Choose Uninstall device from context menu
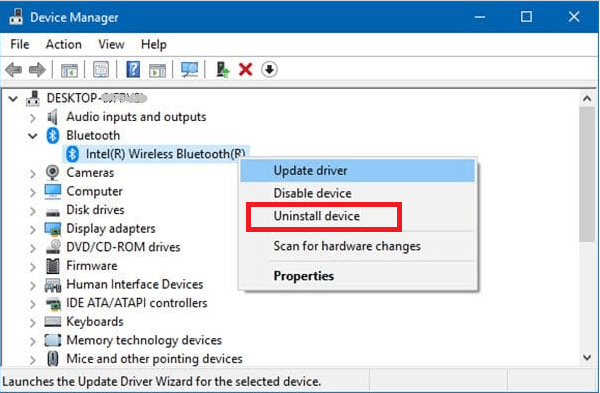 357,216
